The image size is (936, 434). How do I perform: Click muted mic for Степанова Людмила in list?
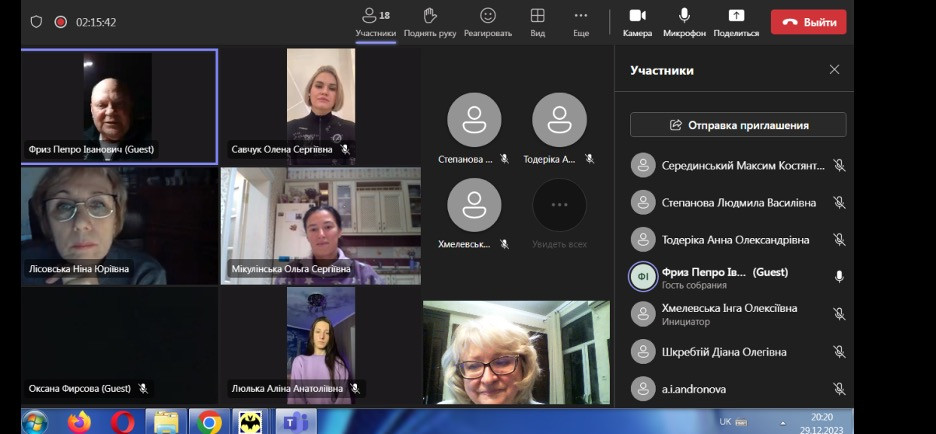tap(839, 202)
